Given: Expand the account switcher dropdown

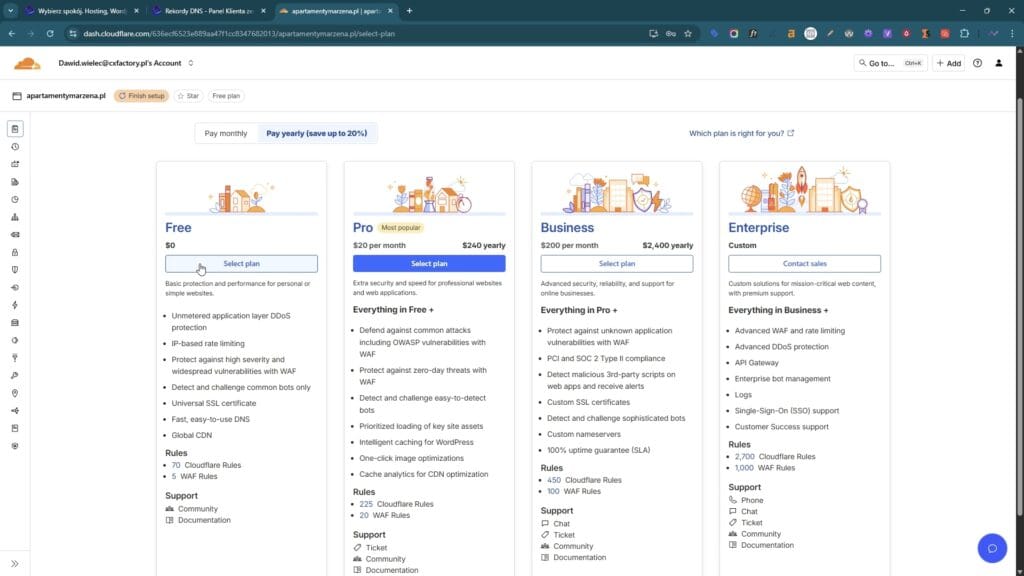Looking at the screenshot, I should click(x=191, y=63).
